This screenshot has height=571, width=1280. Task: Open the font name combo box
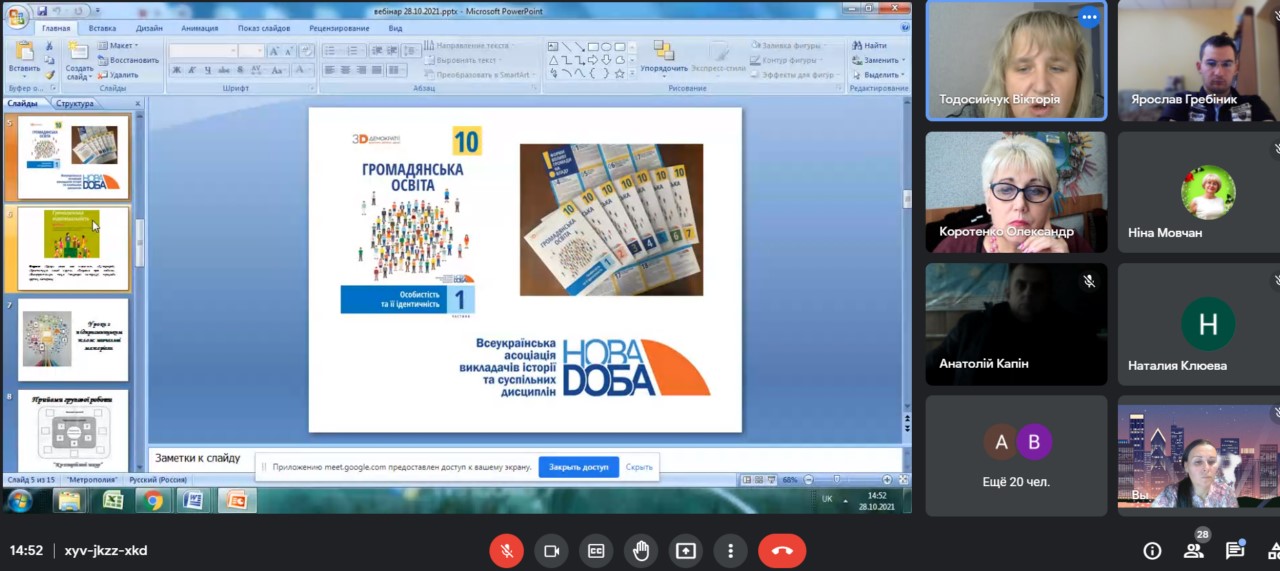[203, 51]
